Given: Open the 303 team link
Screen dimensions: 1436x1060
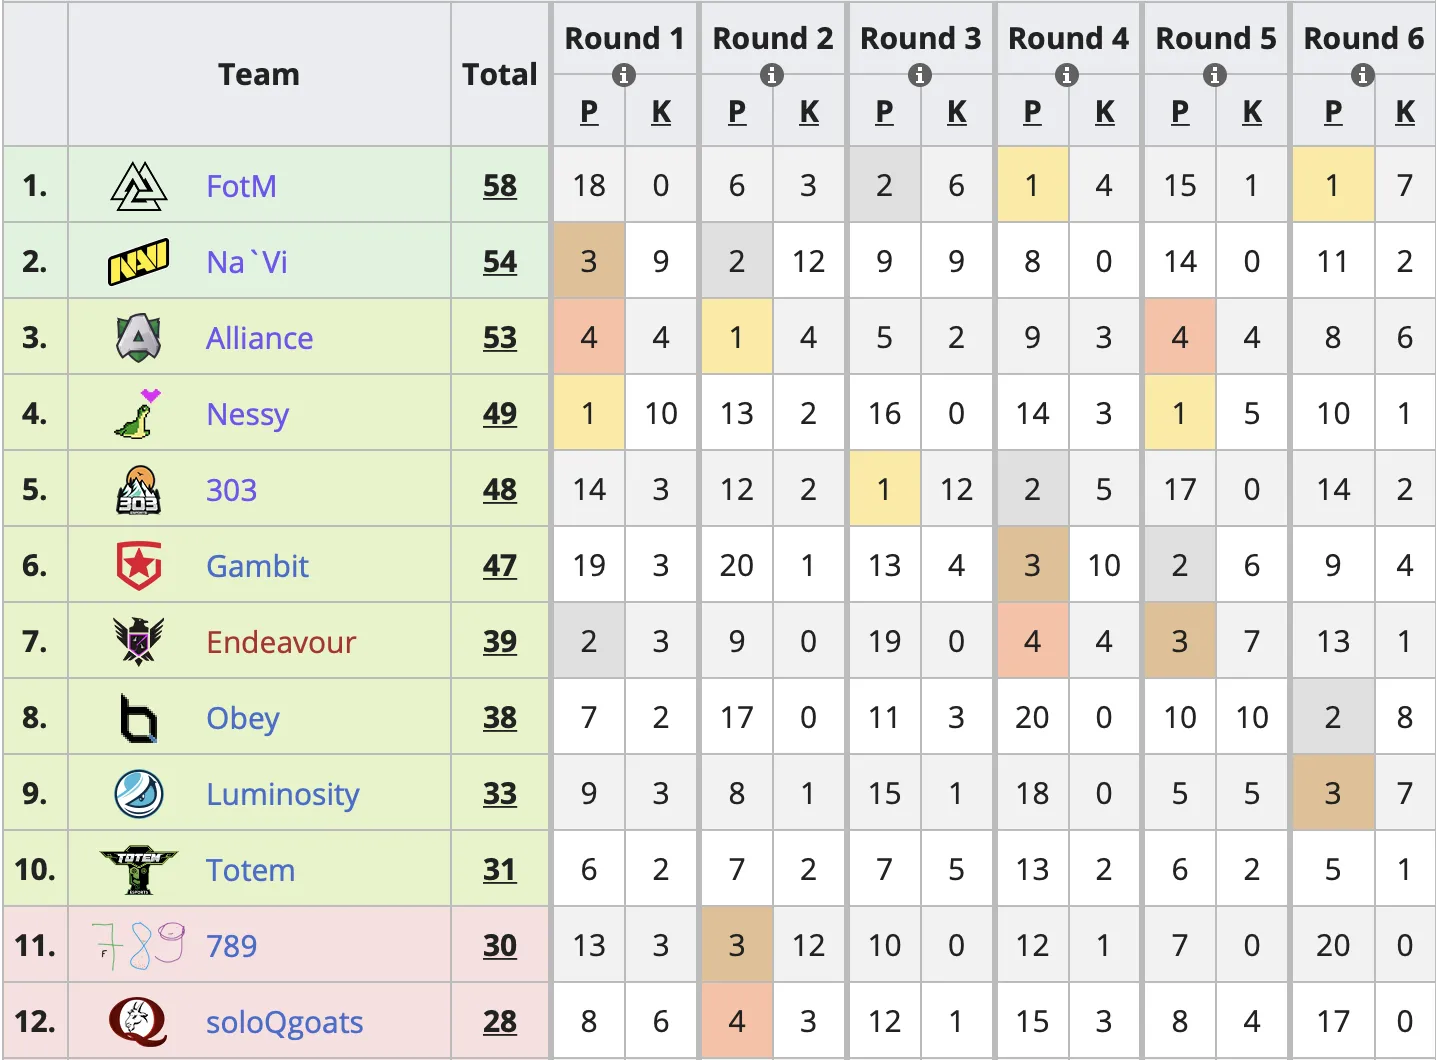Looking at the screenshot, I should 231,490.
